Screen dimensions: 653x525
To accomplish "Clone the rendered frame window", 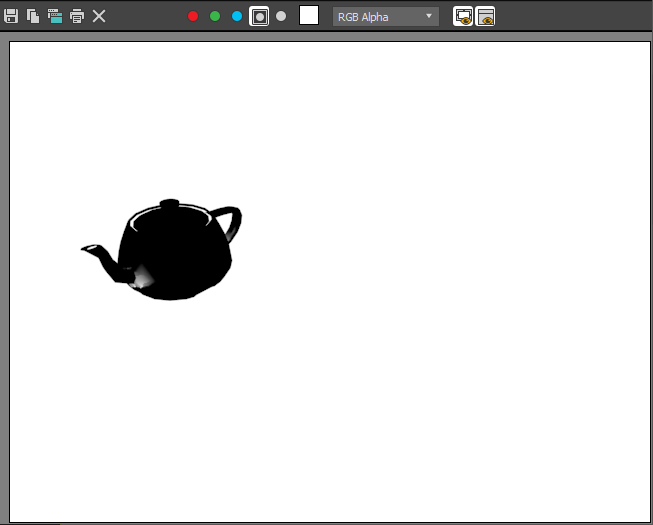I will coord(55,16).
